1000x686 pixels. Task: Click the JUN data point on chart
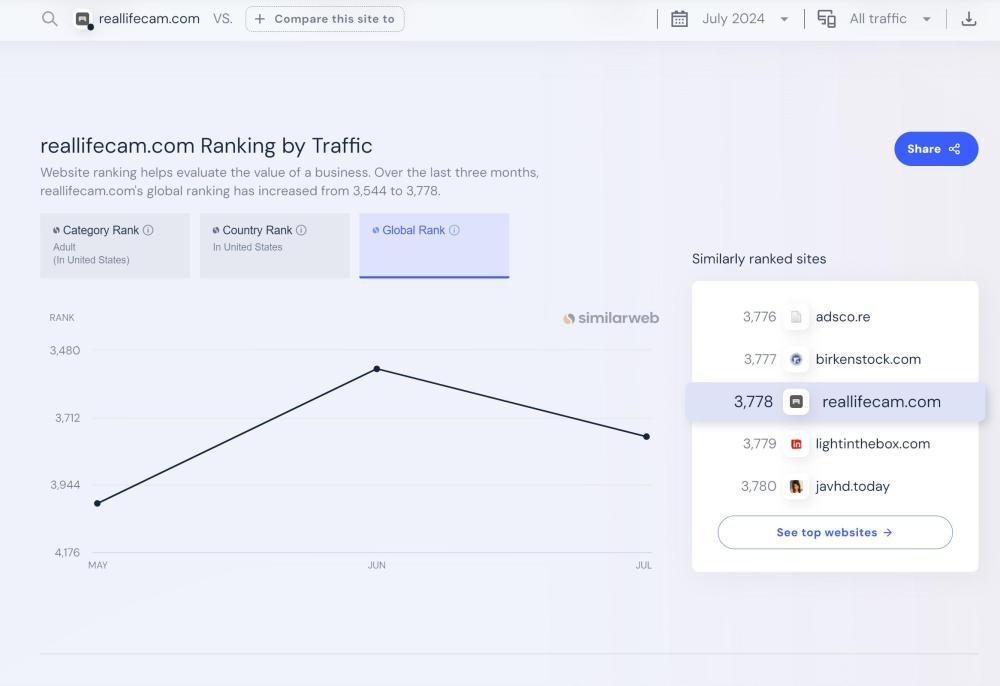coord(377,369)
